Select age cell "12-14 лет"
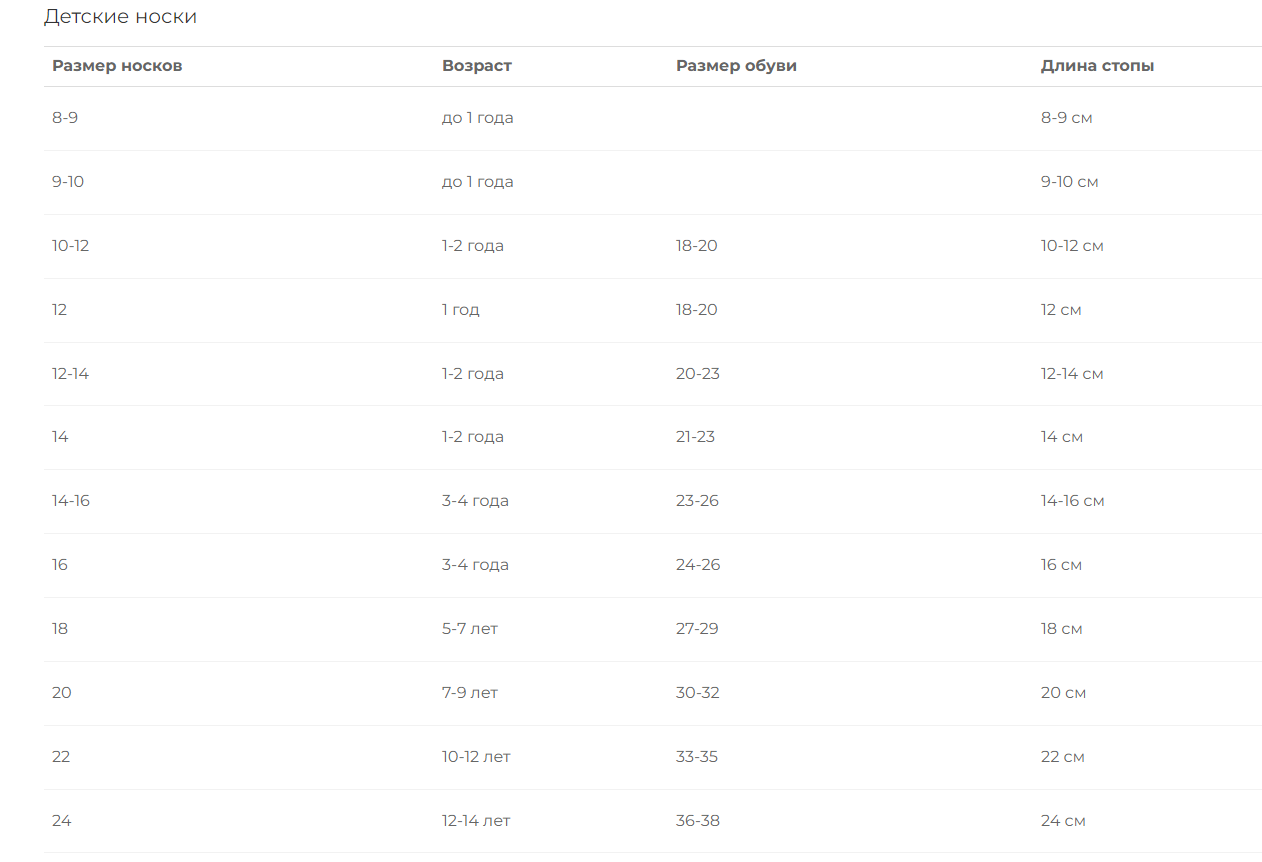 coord(476,821)
